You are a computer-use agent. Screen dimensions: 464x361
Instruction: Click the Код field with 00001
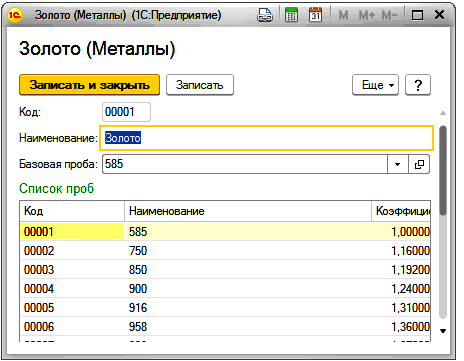[x=126, y=112]
